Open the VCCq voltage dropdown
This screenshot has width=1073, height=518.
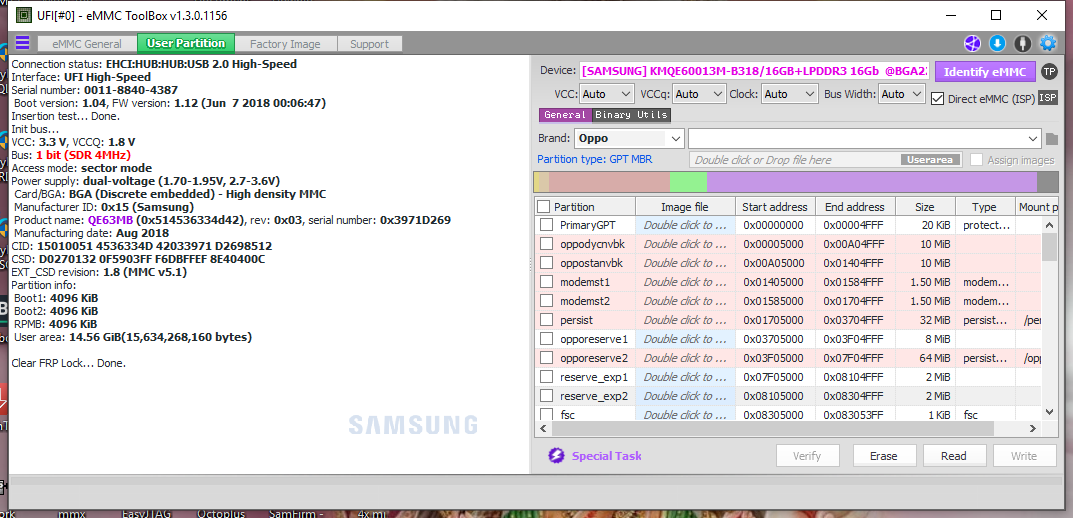(699, 94)
